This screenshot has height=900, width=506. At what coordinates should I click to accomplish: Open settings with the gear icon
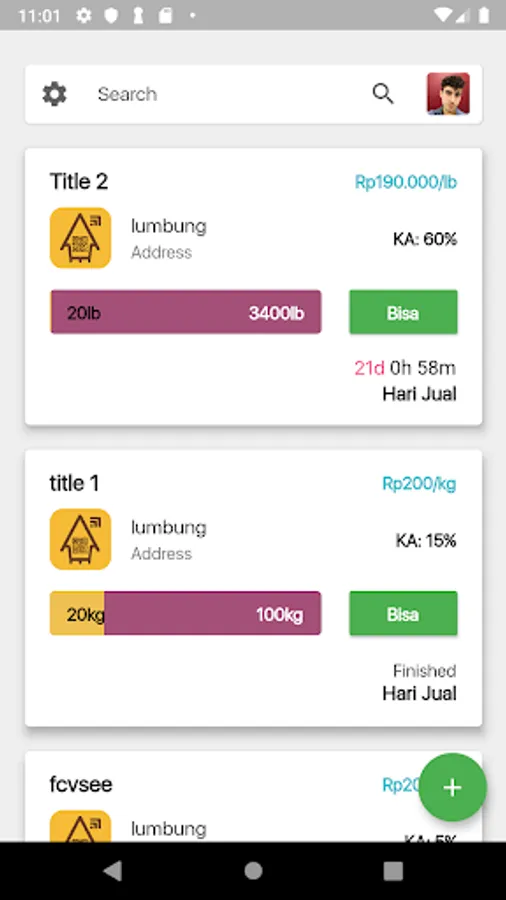(55, 94)
